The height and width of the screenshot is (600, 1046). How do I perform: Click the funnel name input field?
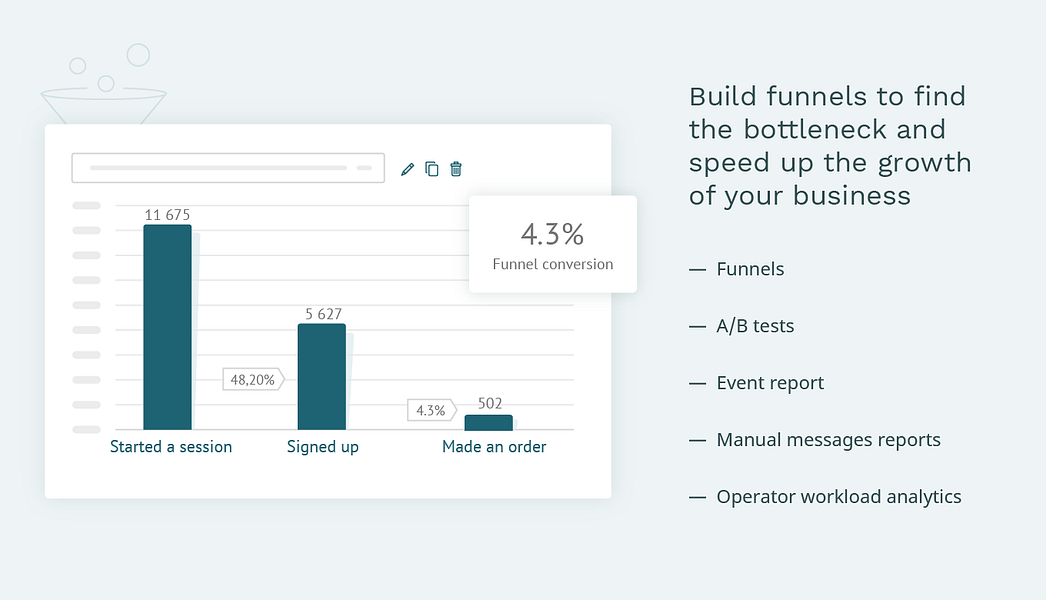[x=228, y=168]
